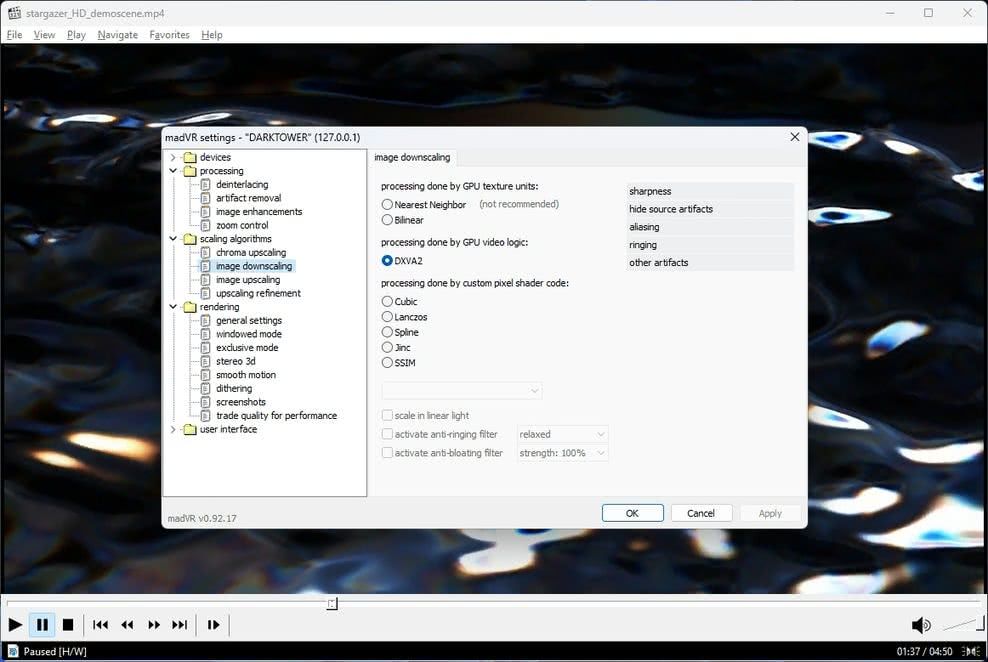Click the page icon beside smooth motion
988x662 pixels.
pyautogui.click(x=205, y=375)
